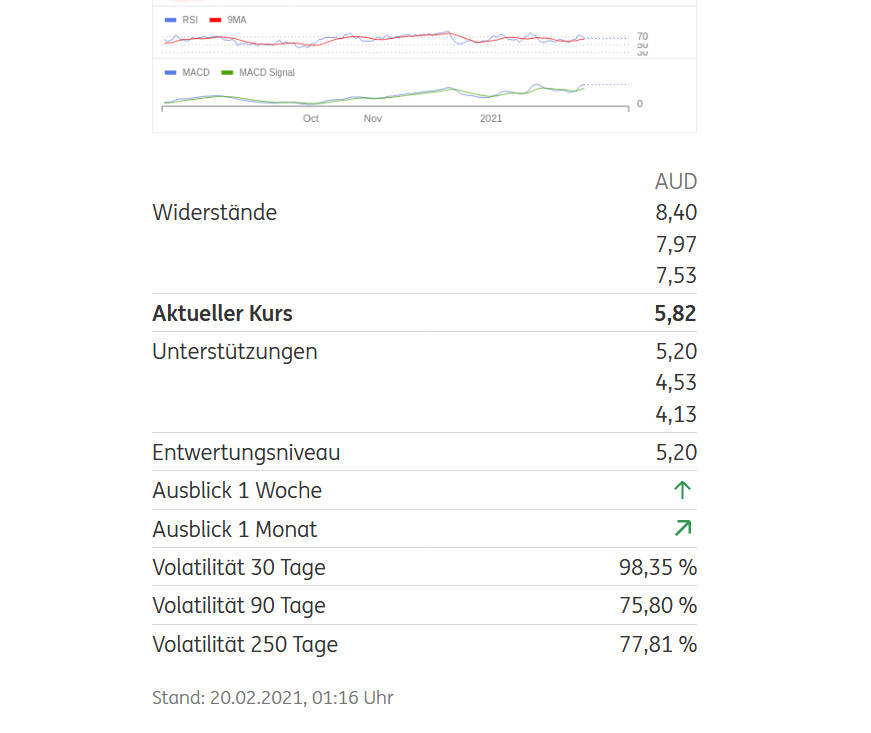Click the Volatilität 30 Tage value 98,35 %
Image resolution: width=871 pixels, height=733 pixels.
pos(658,567)
